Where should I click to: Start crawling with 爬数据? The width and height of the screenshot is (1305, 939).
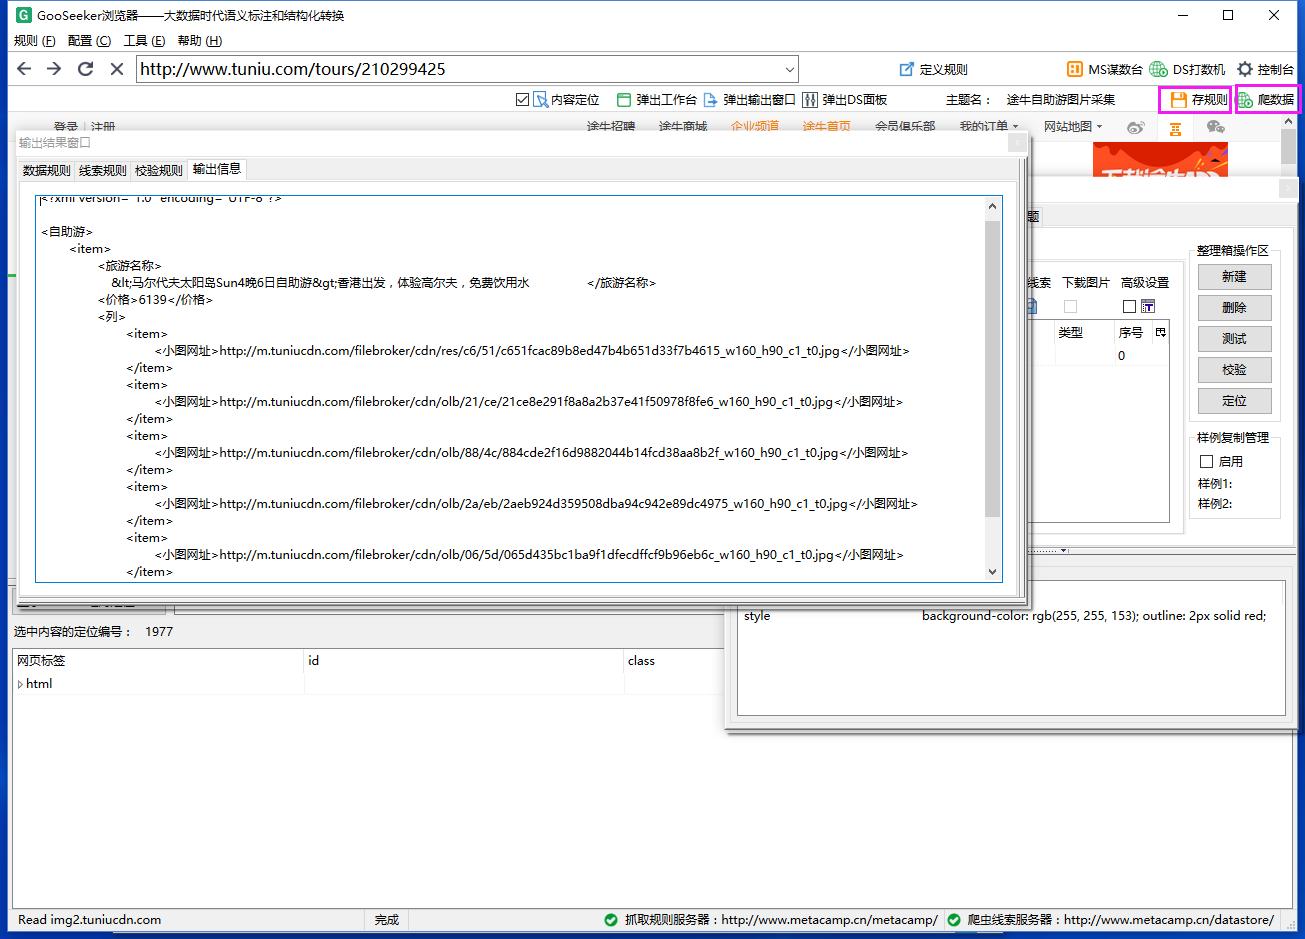(1266, 99)
